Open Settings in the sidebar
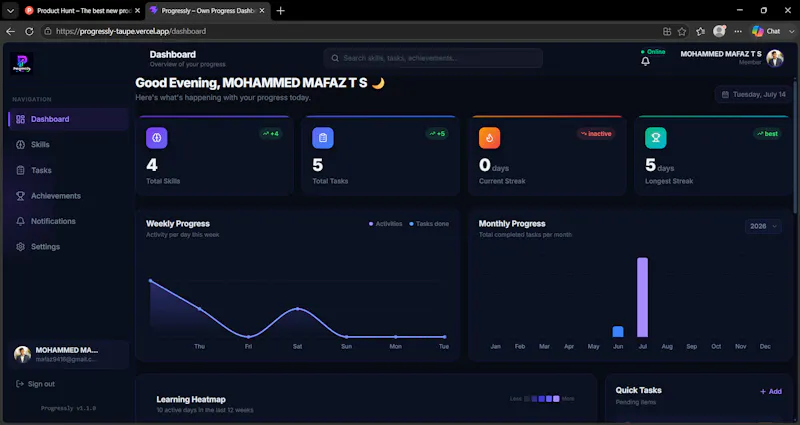The image size is (800, 425). click(x=68, y=246)
